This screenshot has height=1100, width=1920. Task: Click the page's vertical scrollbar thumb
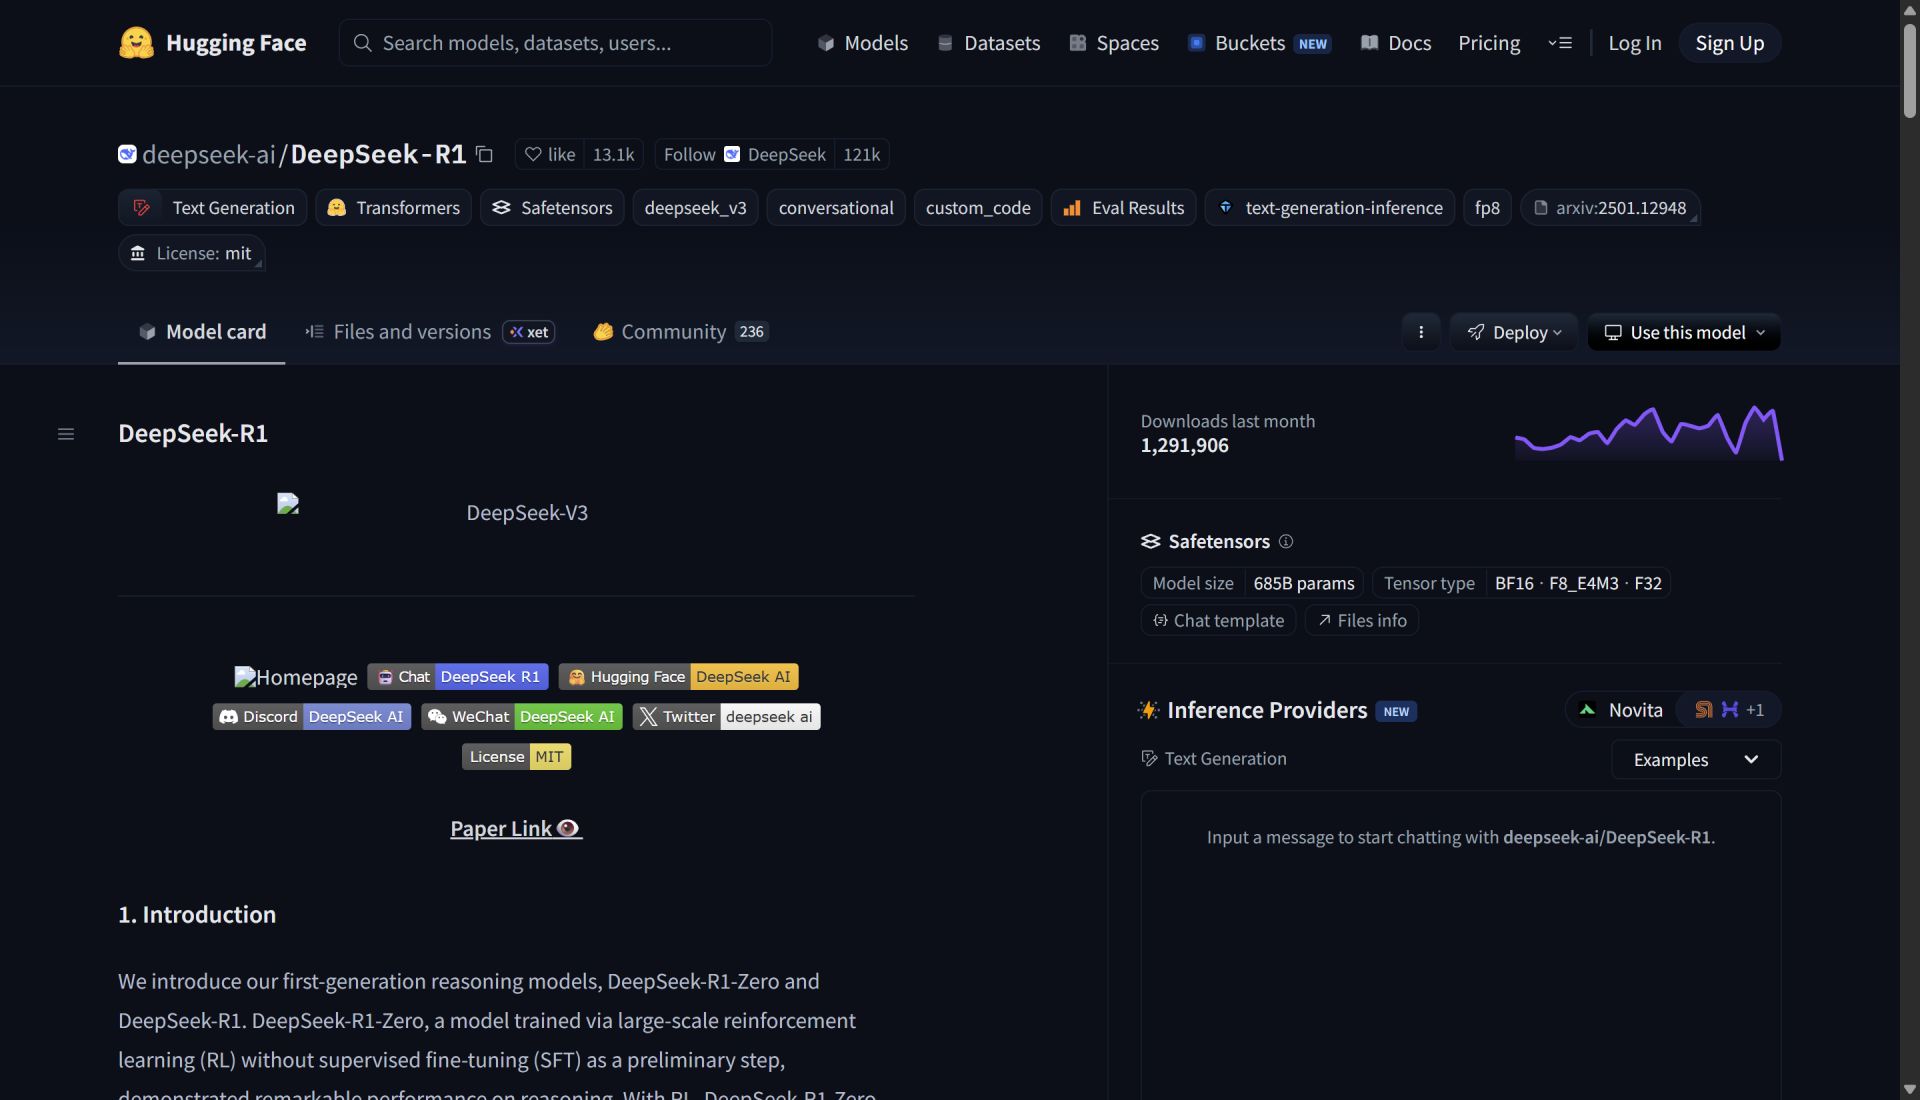(x=1909, y=70)
